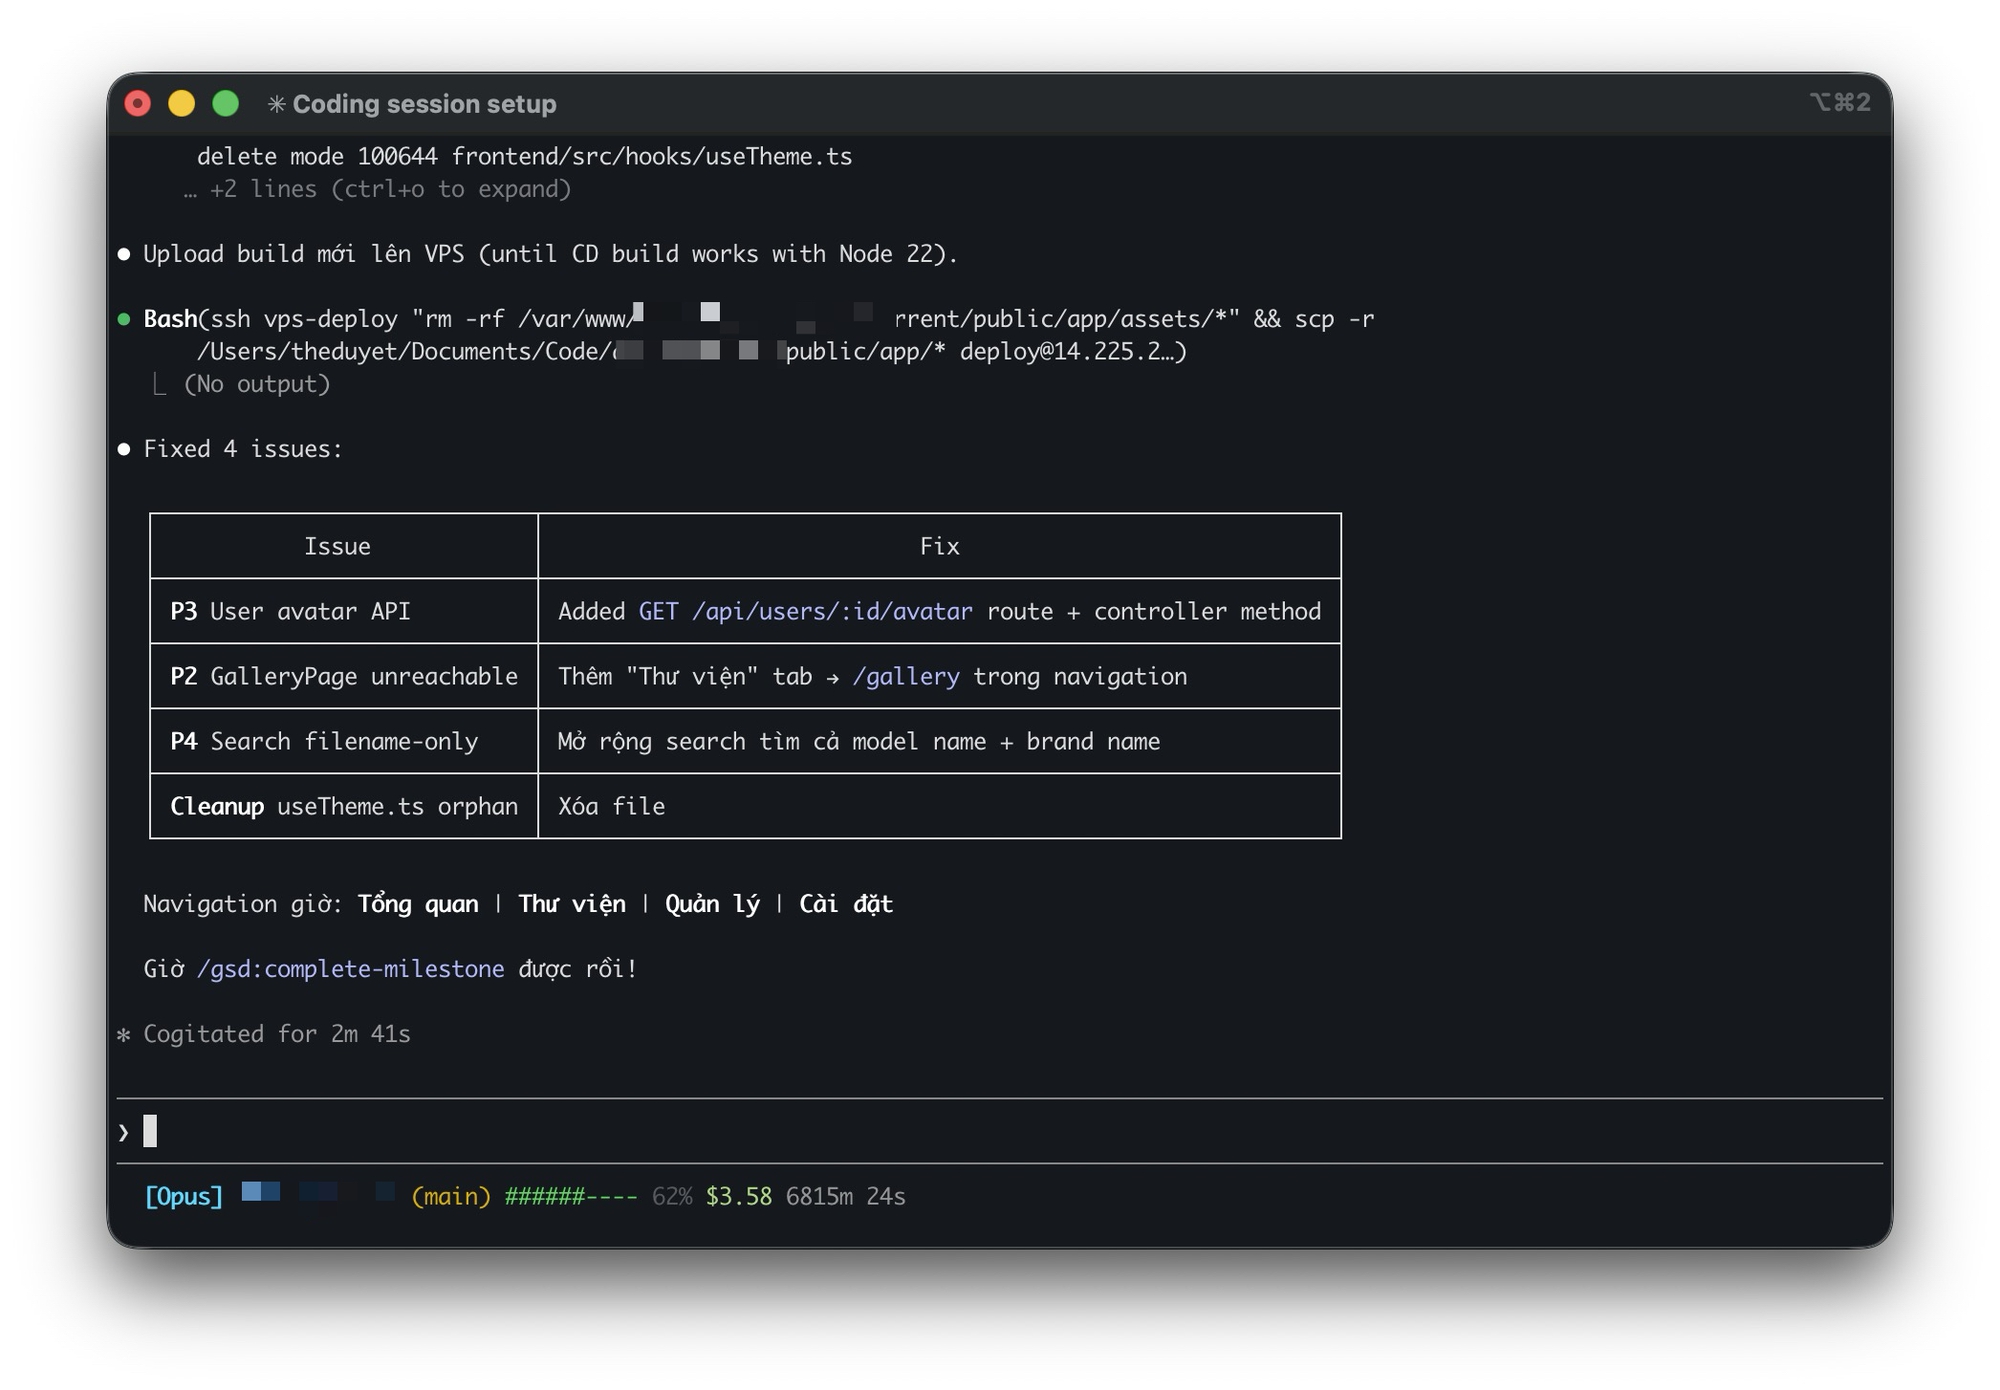Click the (main) branch indicator
This screenshot has width=2000, height=1390.
point(451,1197)
